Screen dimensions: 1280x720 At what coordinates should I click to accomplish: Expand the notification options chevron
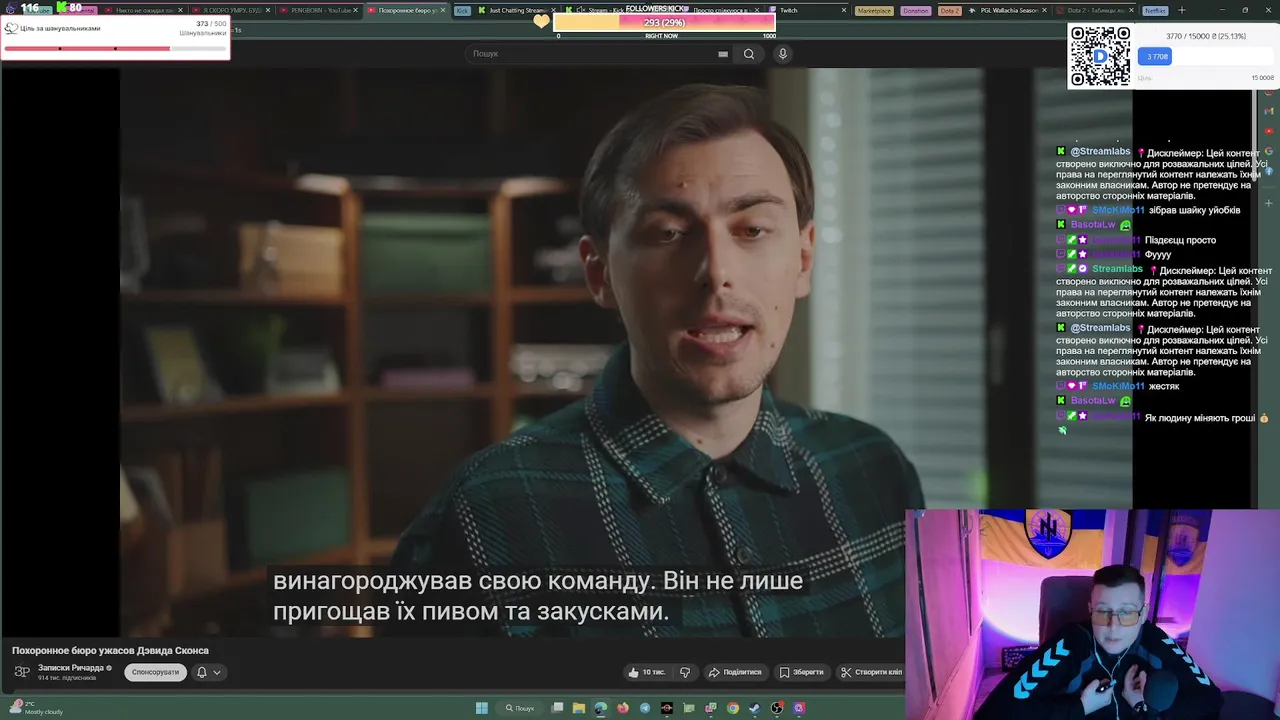[216, 672]
